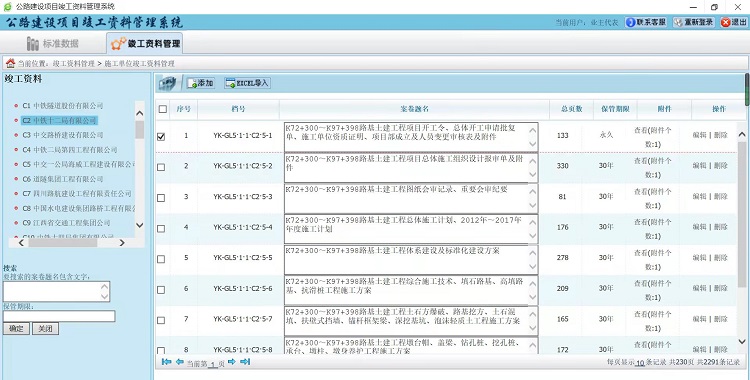Select C3 中交路桥建设有限公司 in the tree

coord(63,135)
